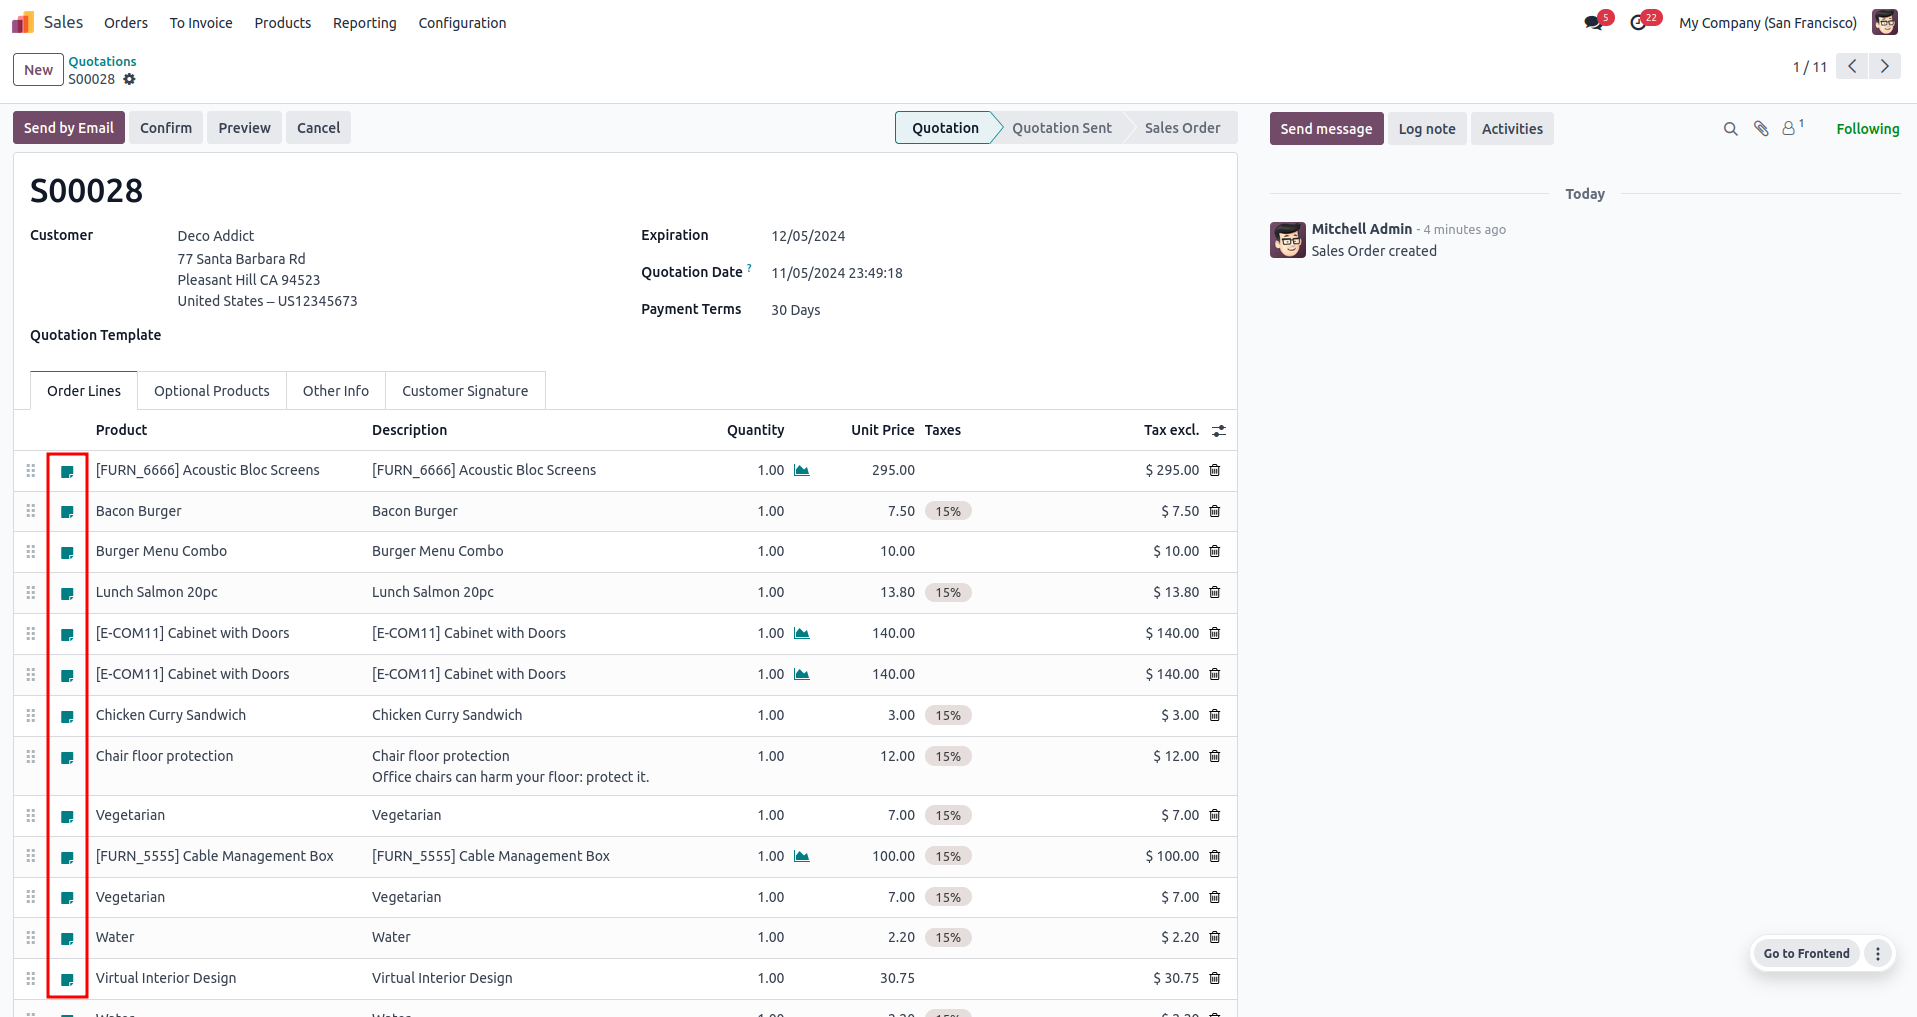Open the followers person icon
The width and height of the screenshot is (1917, 1017).
(1789, 129)
